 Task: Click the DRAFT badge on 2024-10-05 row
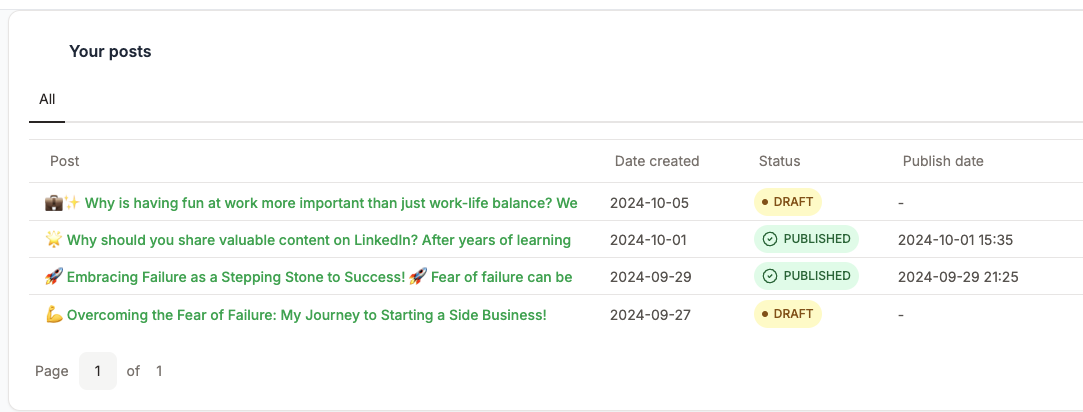[787, 202]
